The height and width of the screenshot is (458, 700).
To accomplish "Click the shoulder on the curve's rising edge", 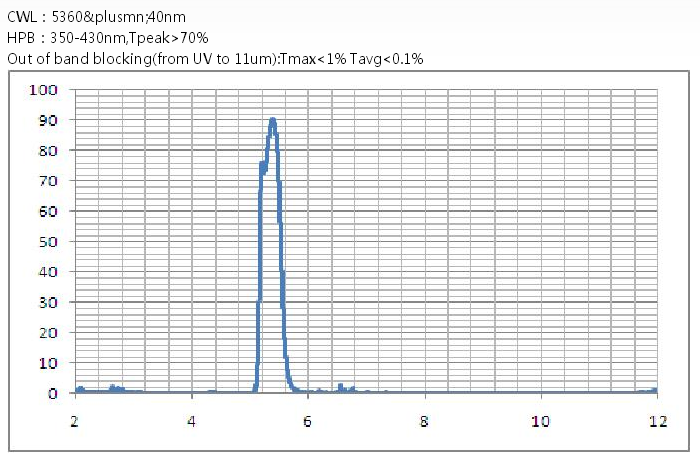I will coord(263,164).
